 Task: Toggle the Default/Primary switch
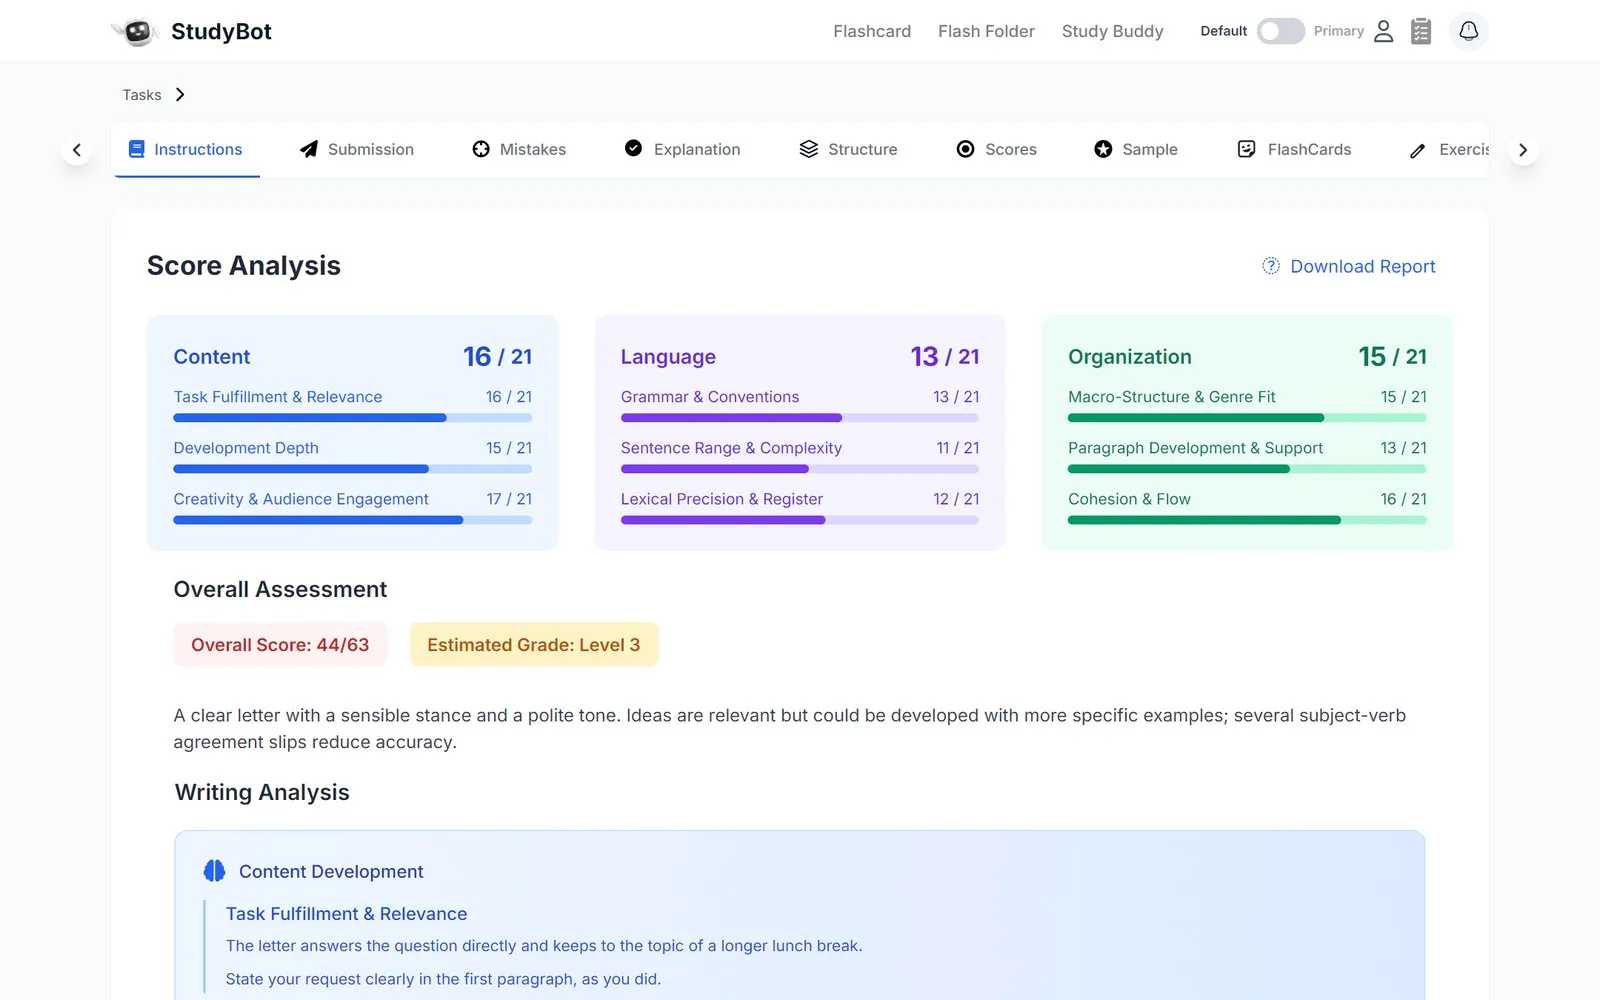coord(1280,31)
